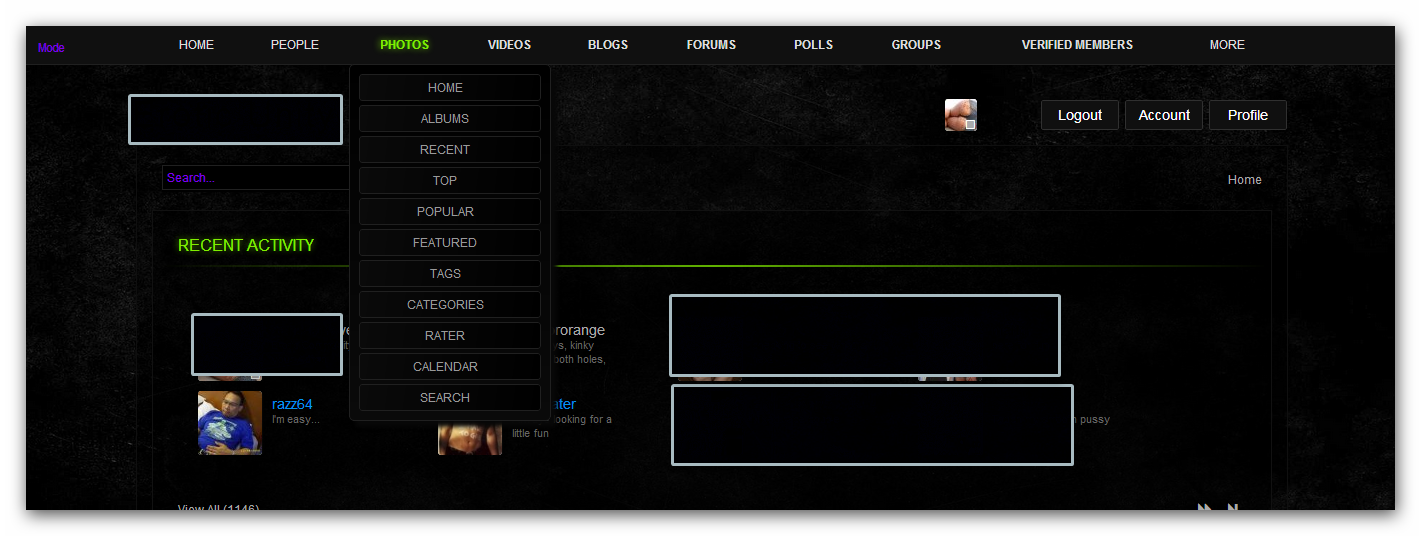Click in the Search input field
Screen dimensions: 1421x536
click(255, 178)
